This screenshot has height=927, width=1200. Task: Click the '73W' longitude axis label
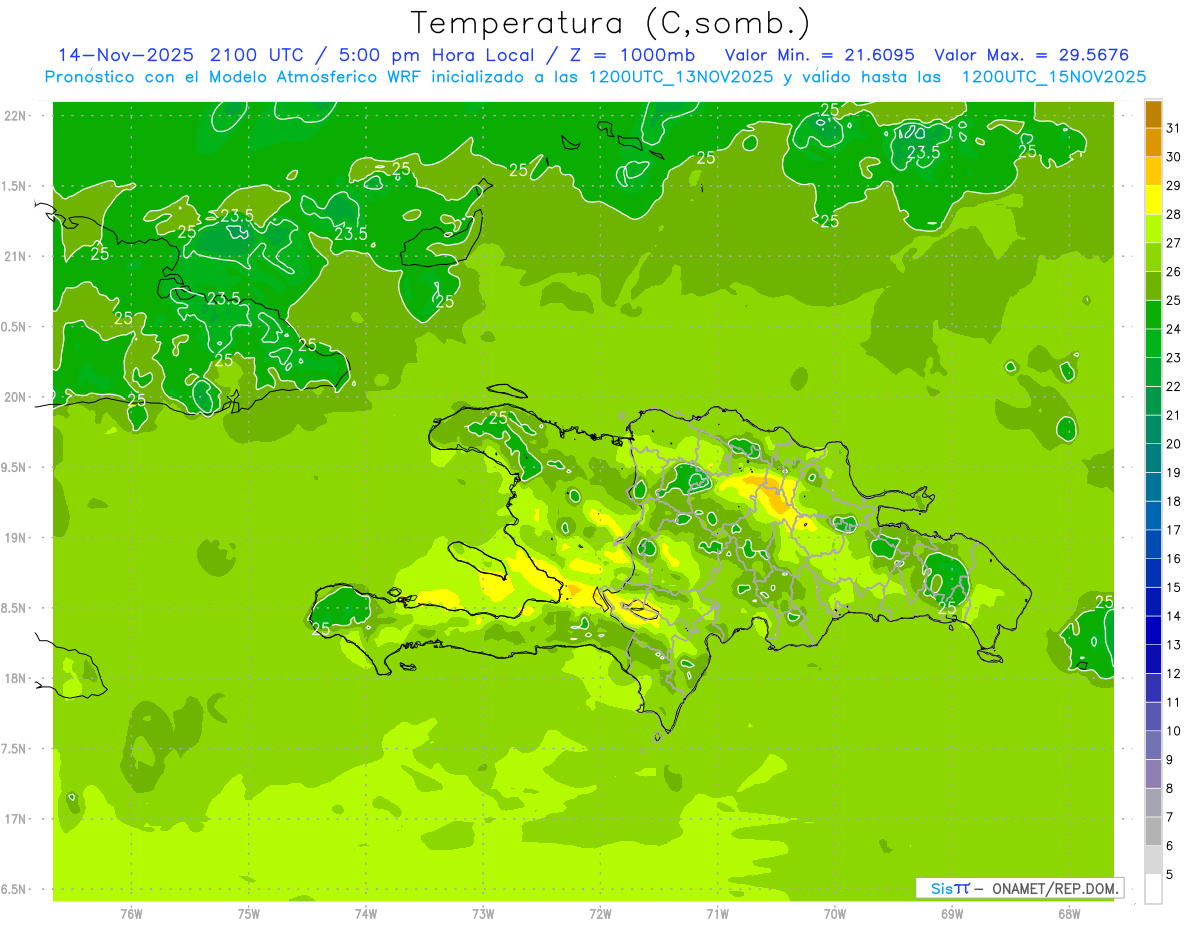click(483, 913)
